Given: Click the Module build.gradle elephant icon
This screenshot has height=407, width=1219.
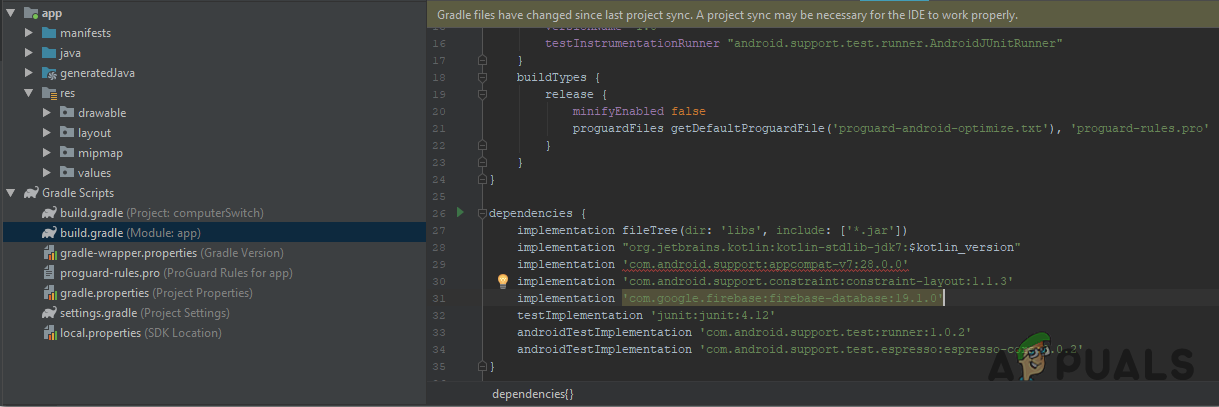Looking at the screenshot, I should point(49,233).
